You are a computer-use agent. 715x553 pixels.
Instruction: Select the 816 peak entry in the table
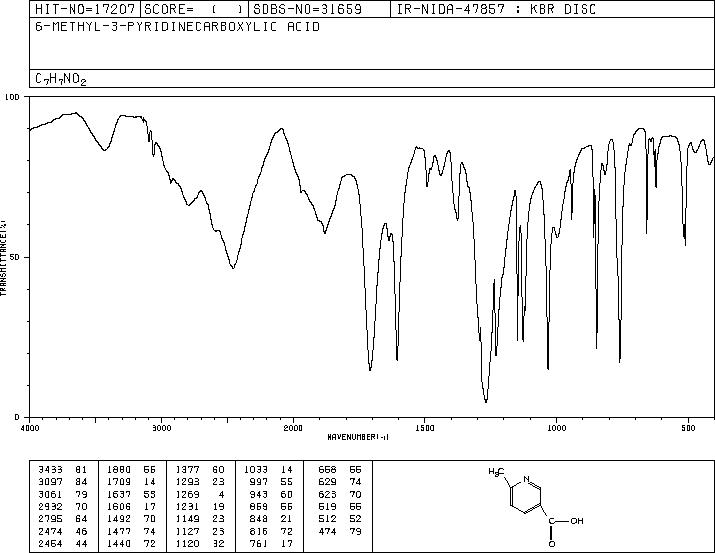pos(272,532)
